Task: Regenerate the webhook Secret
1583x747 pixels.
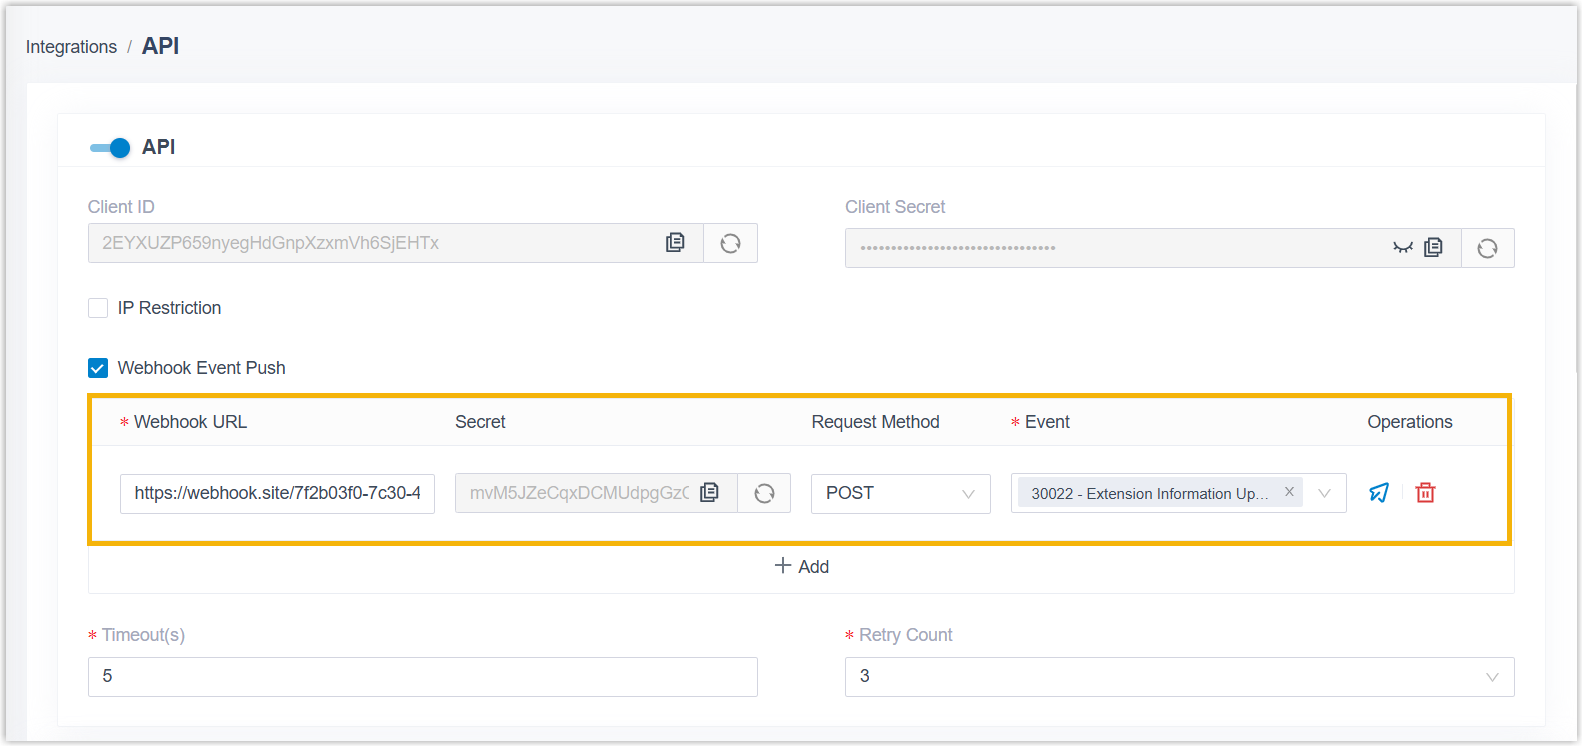Action: click(x=764, y=493)
